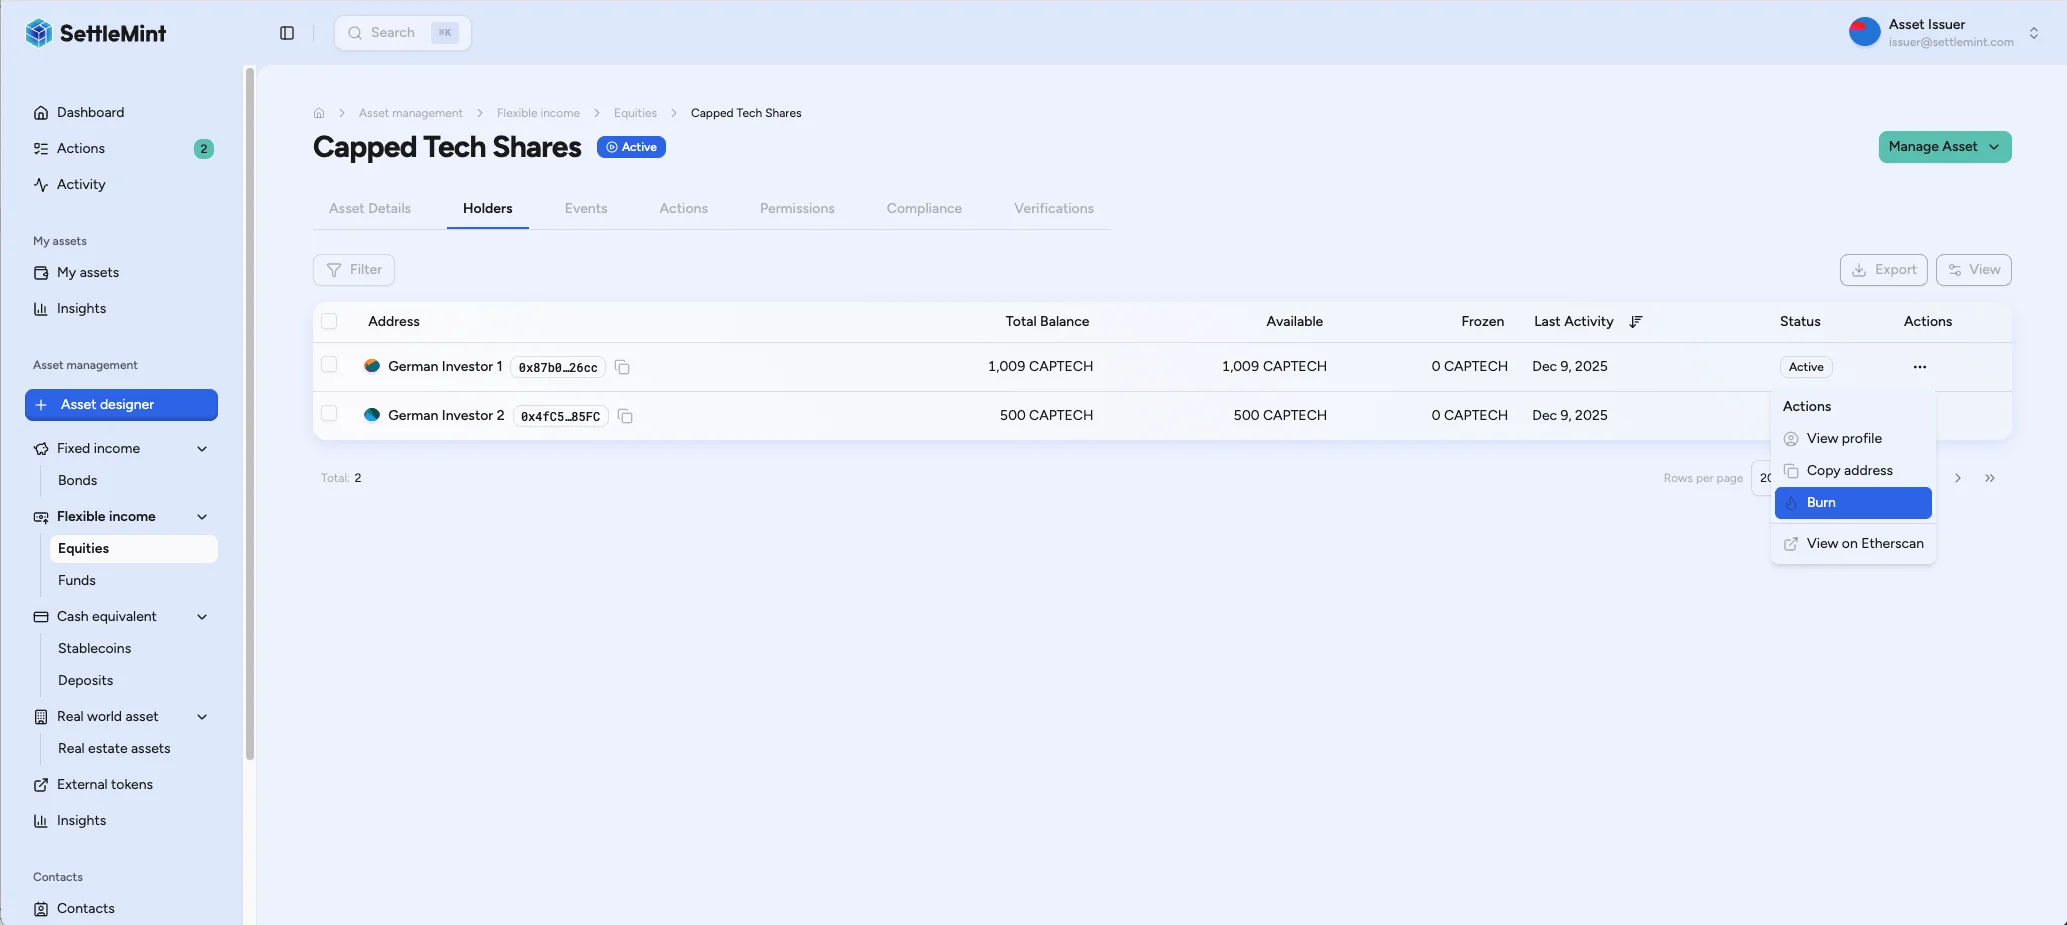This screenshot has width=2067, height=925.
Task: Expand the Asset Issuer account switcher
Action: (x=2033, y=33)
